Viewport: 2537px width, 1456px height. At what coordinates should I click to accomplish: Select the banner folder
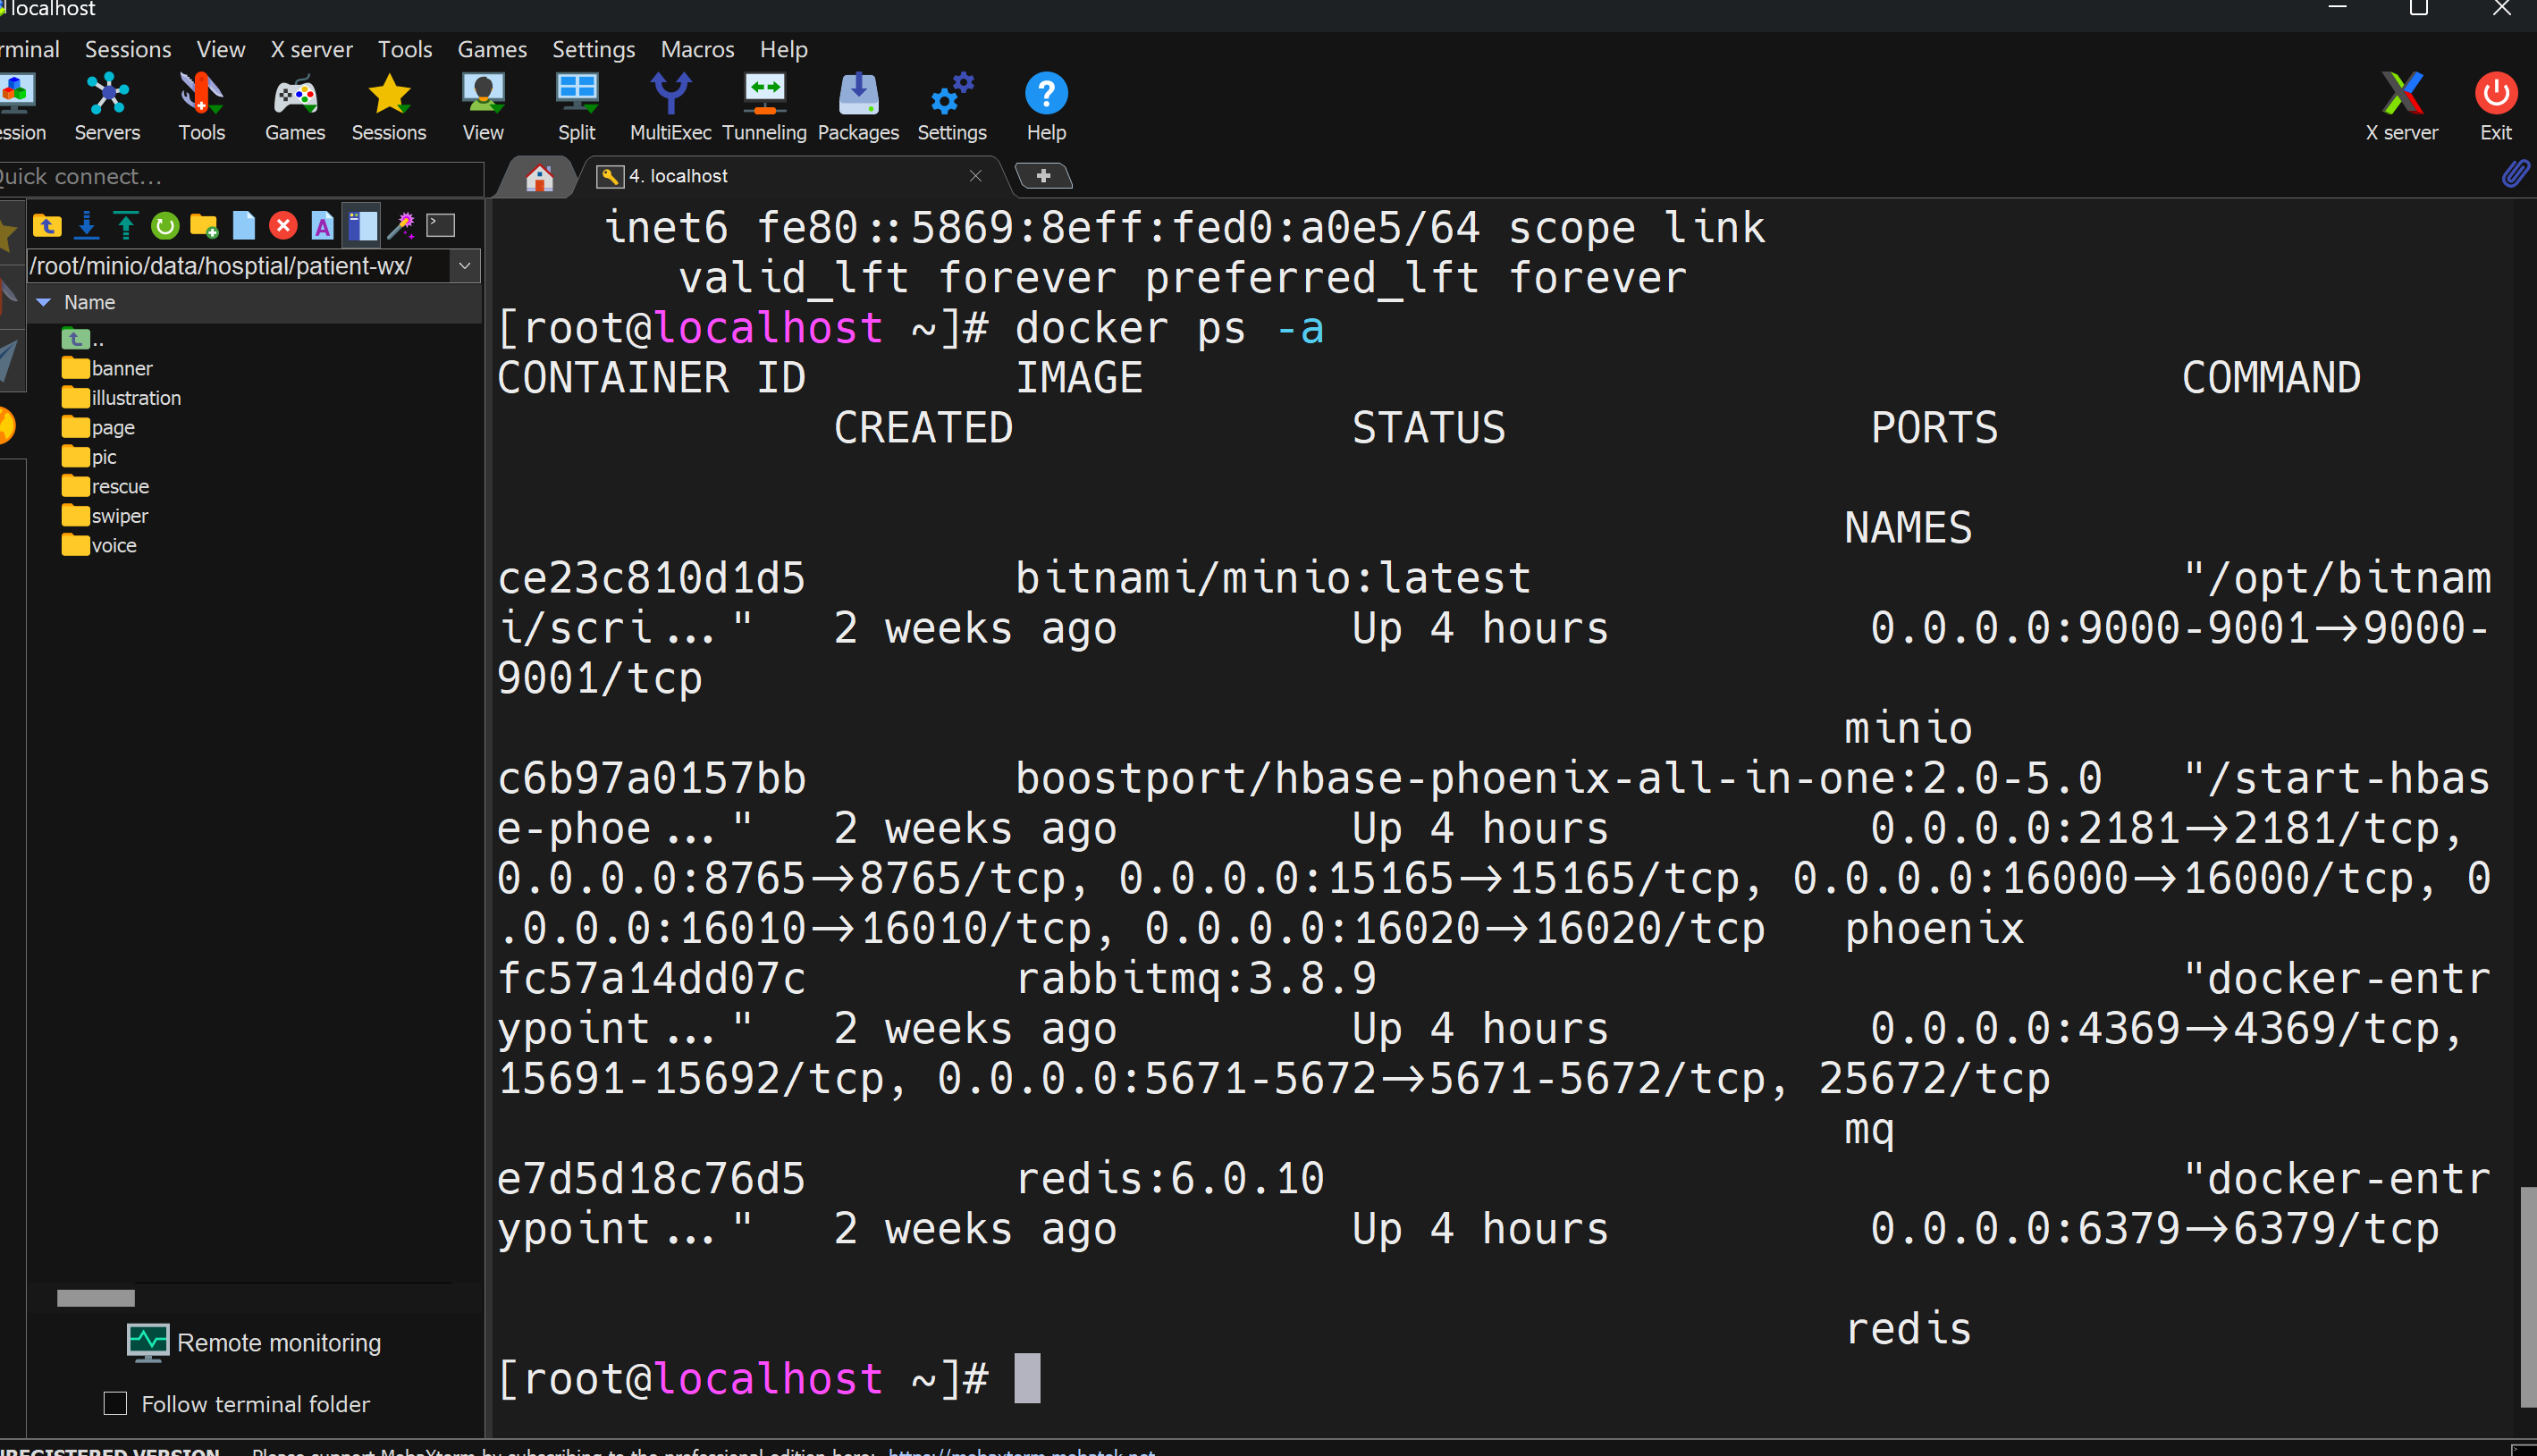tap(108, 369)
